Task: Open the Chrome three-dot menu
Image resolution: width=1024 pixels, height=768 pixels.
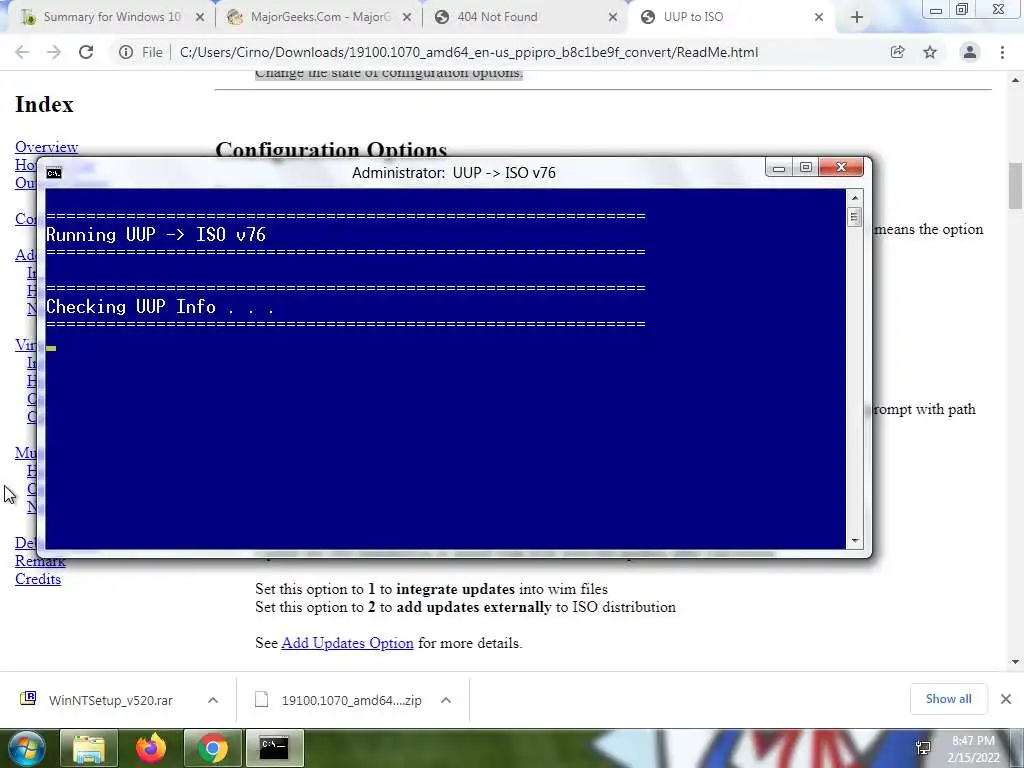Action: click(x=1002, y=52)
